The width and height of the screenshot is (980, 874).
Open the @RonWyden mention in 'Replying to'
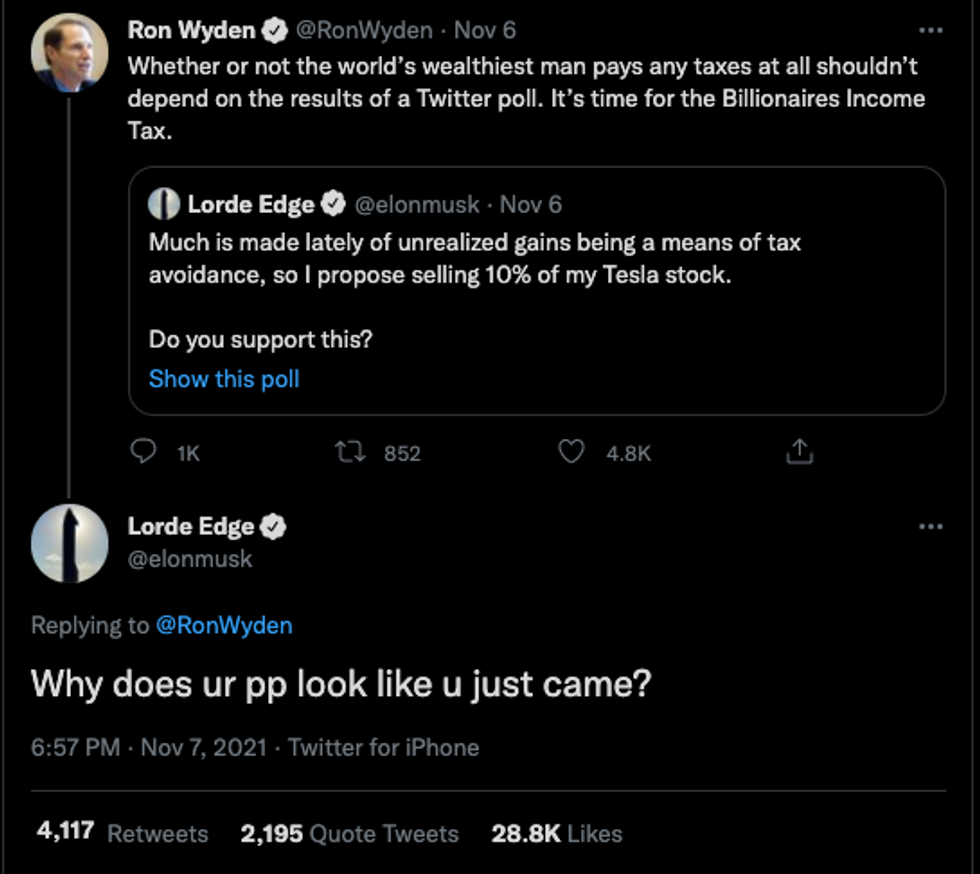[x=224, y=626]
